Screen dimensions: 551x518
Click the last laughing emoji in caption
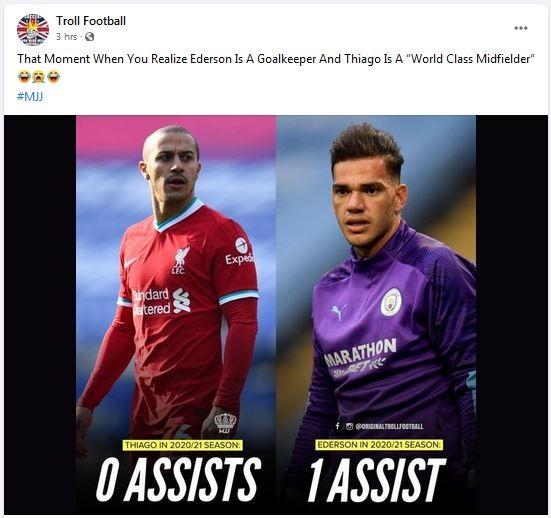(53, 77)
